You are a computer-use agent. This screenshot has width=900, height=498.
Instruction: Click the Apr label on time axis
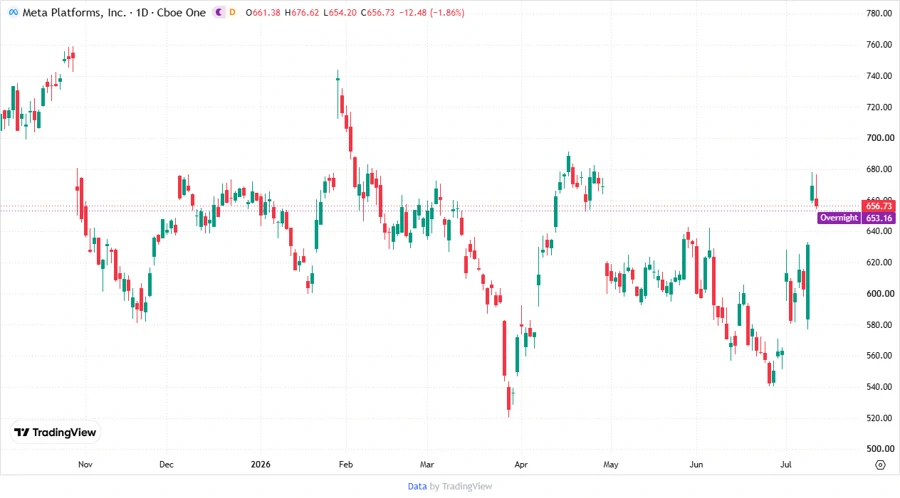coord(521,464)
